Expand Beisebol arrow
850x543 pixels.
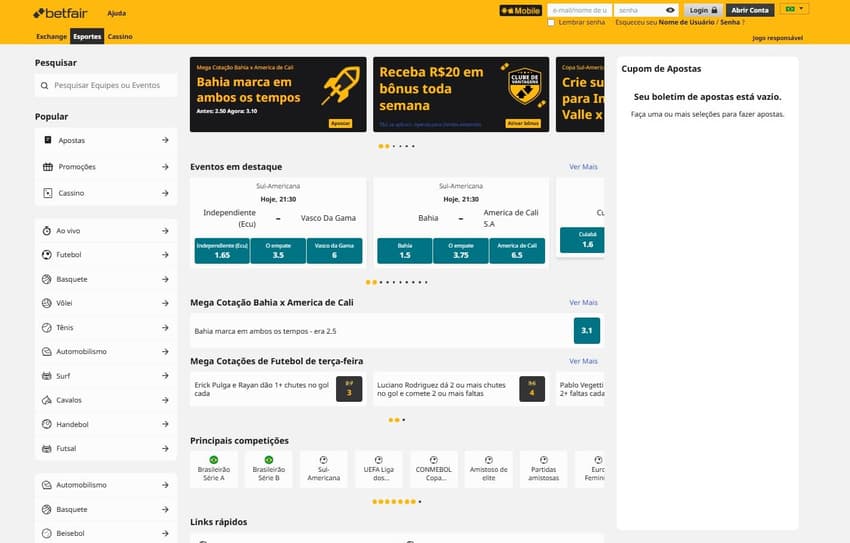165,533
